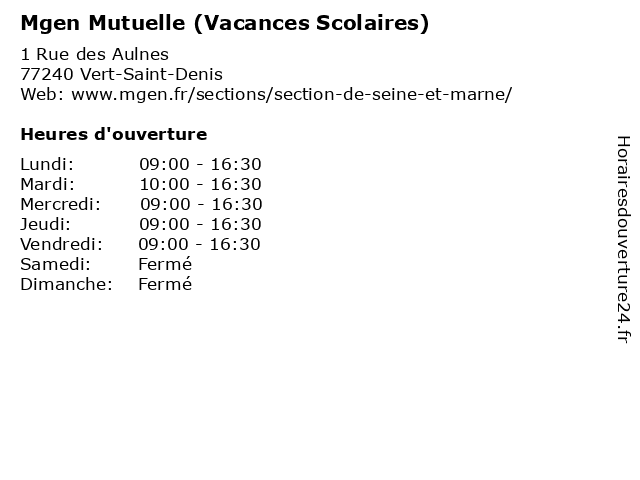This screenshot has width=640, height=480.
Task: Click the Heures d'ouverture heading
Action: point(114,134)
